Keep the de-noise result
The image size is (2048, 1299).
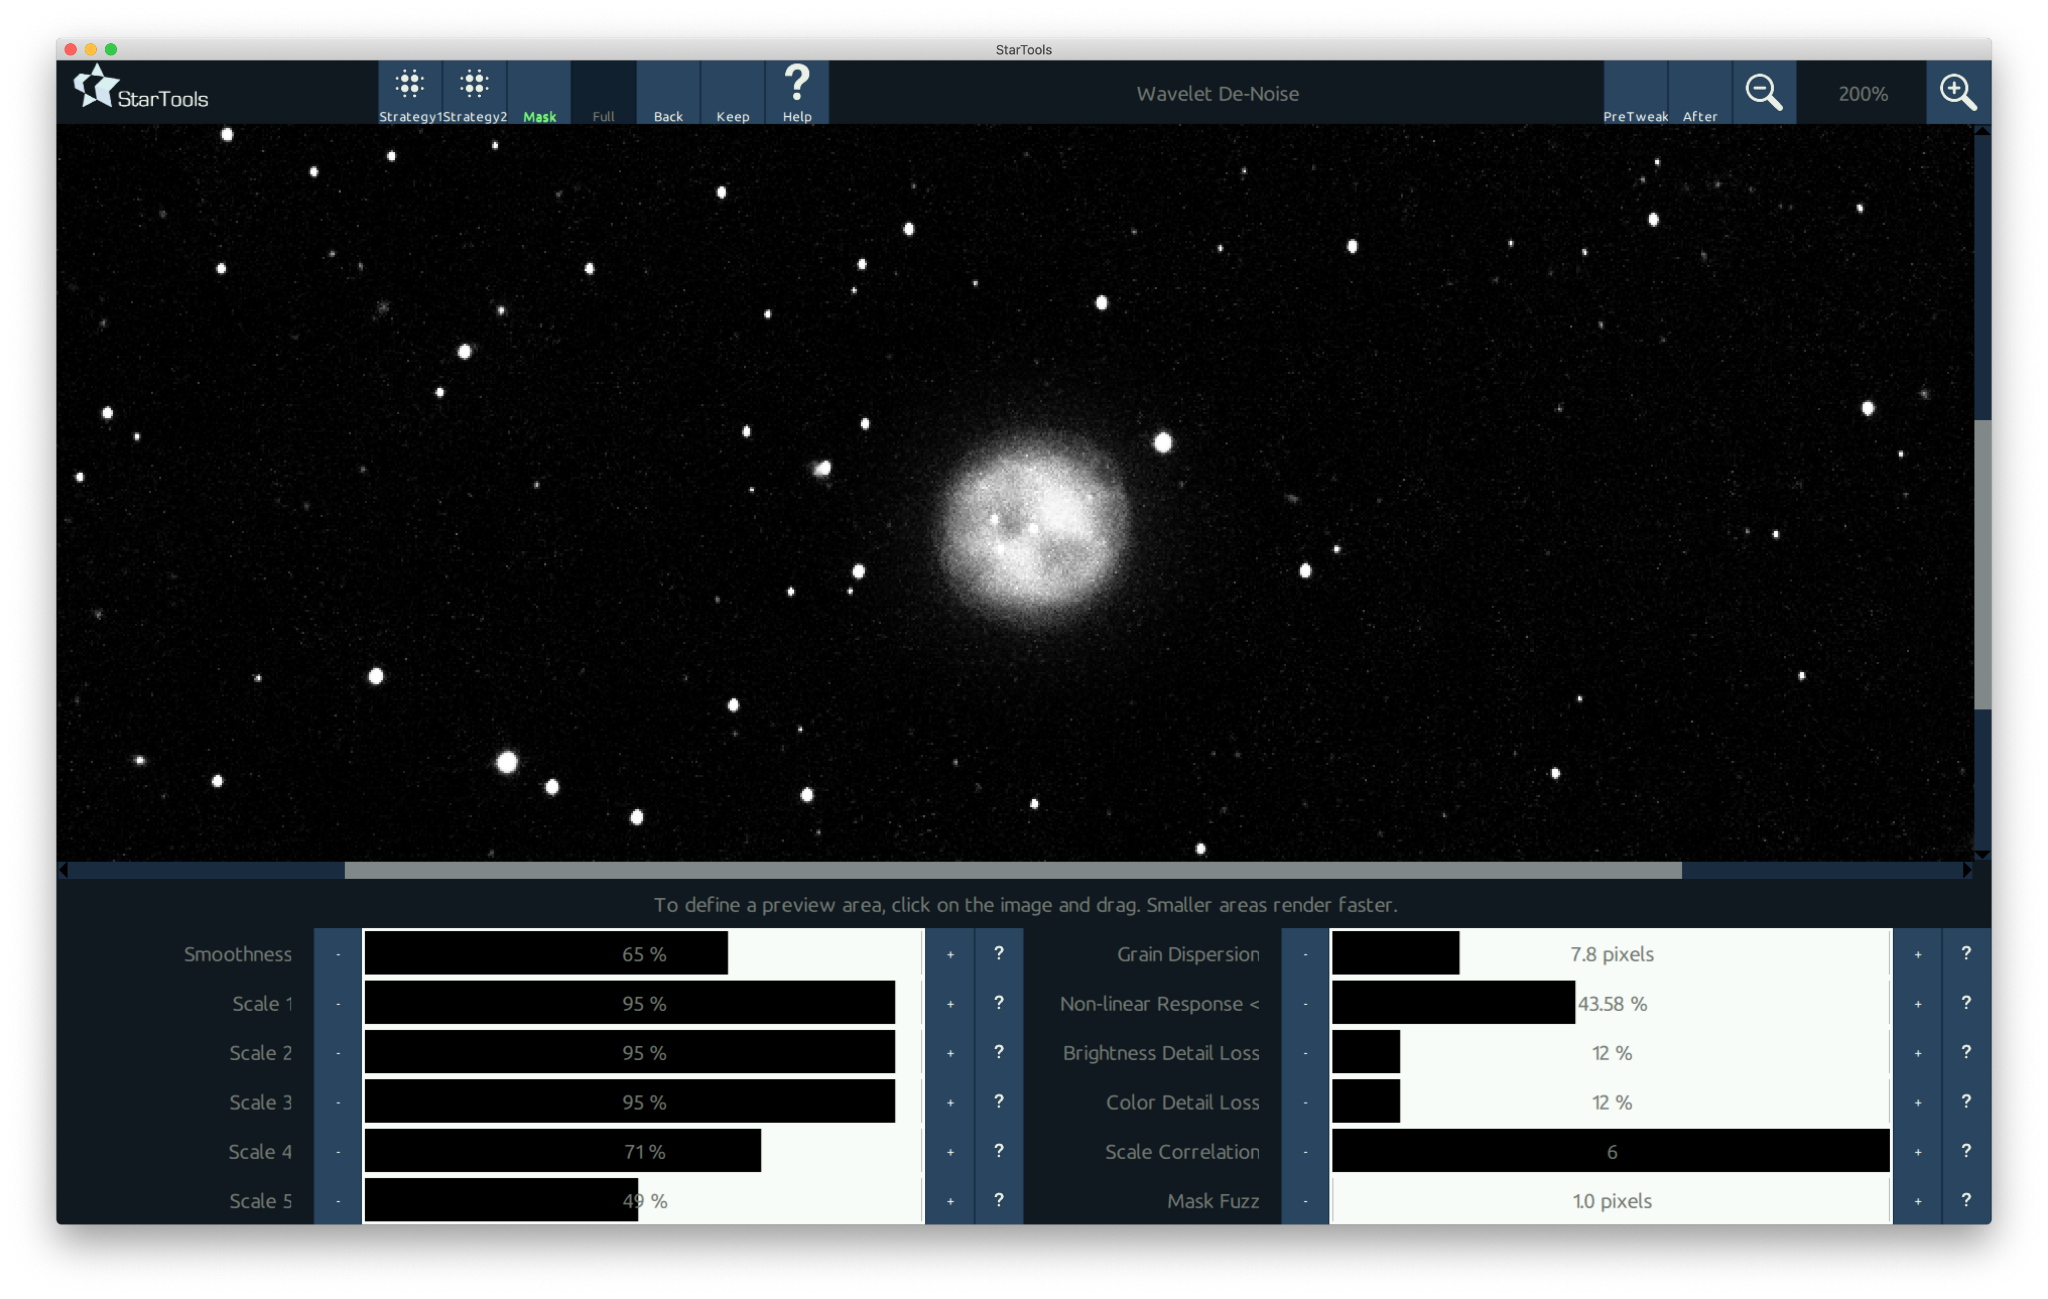click(x=732, y=93)
